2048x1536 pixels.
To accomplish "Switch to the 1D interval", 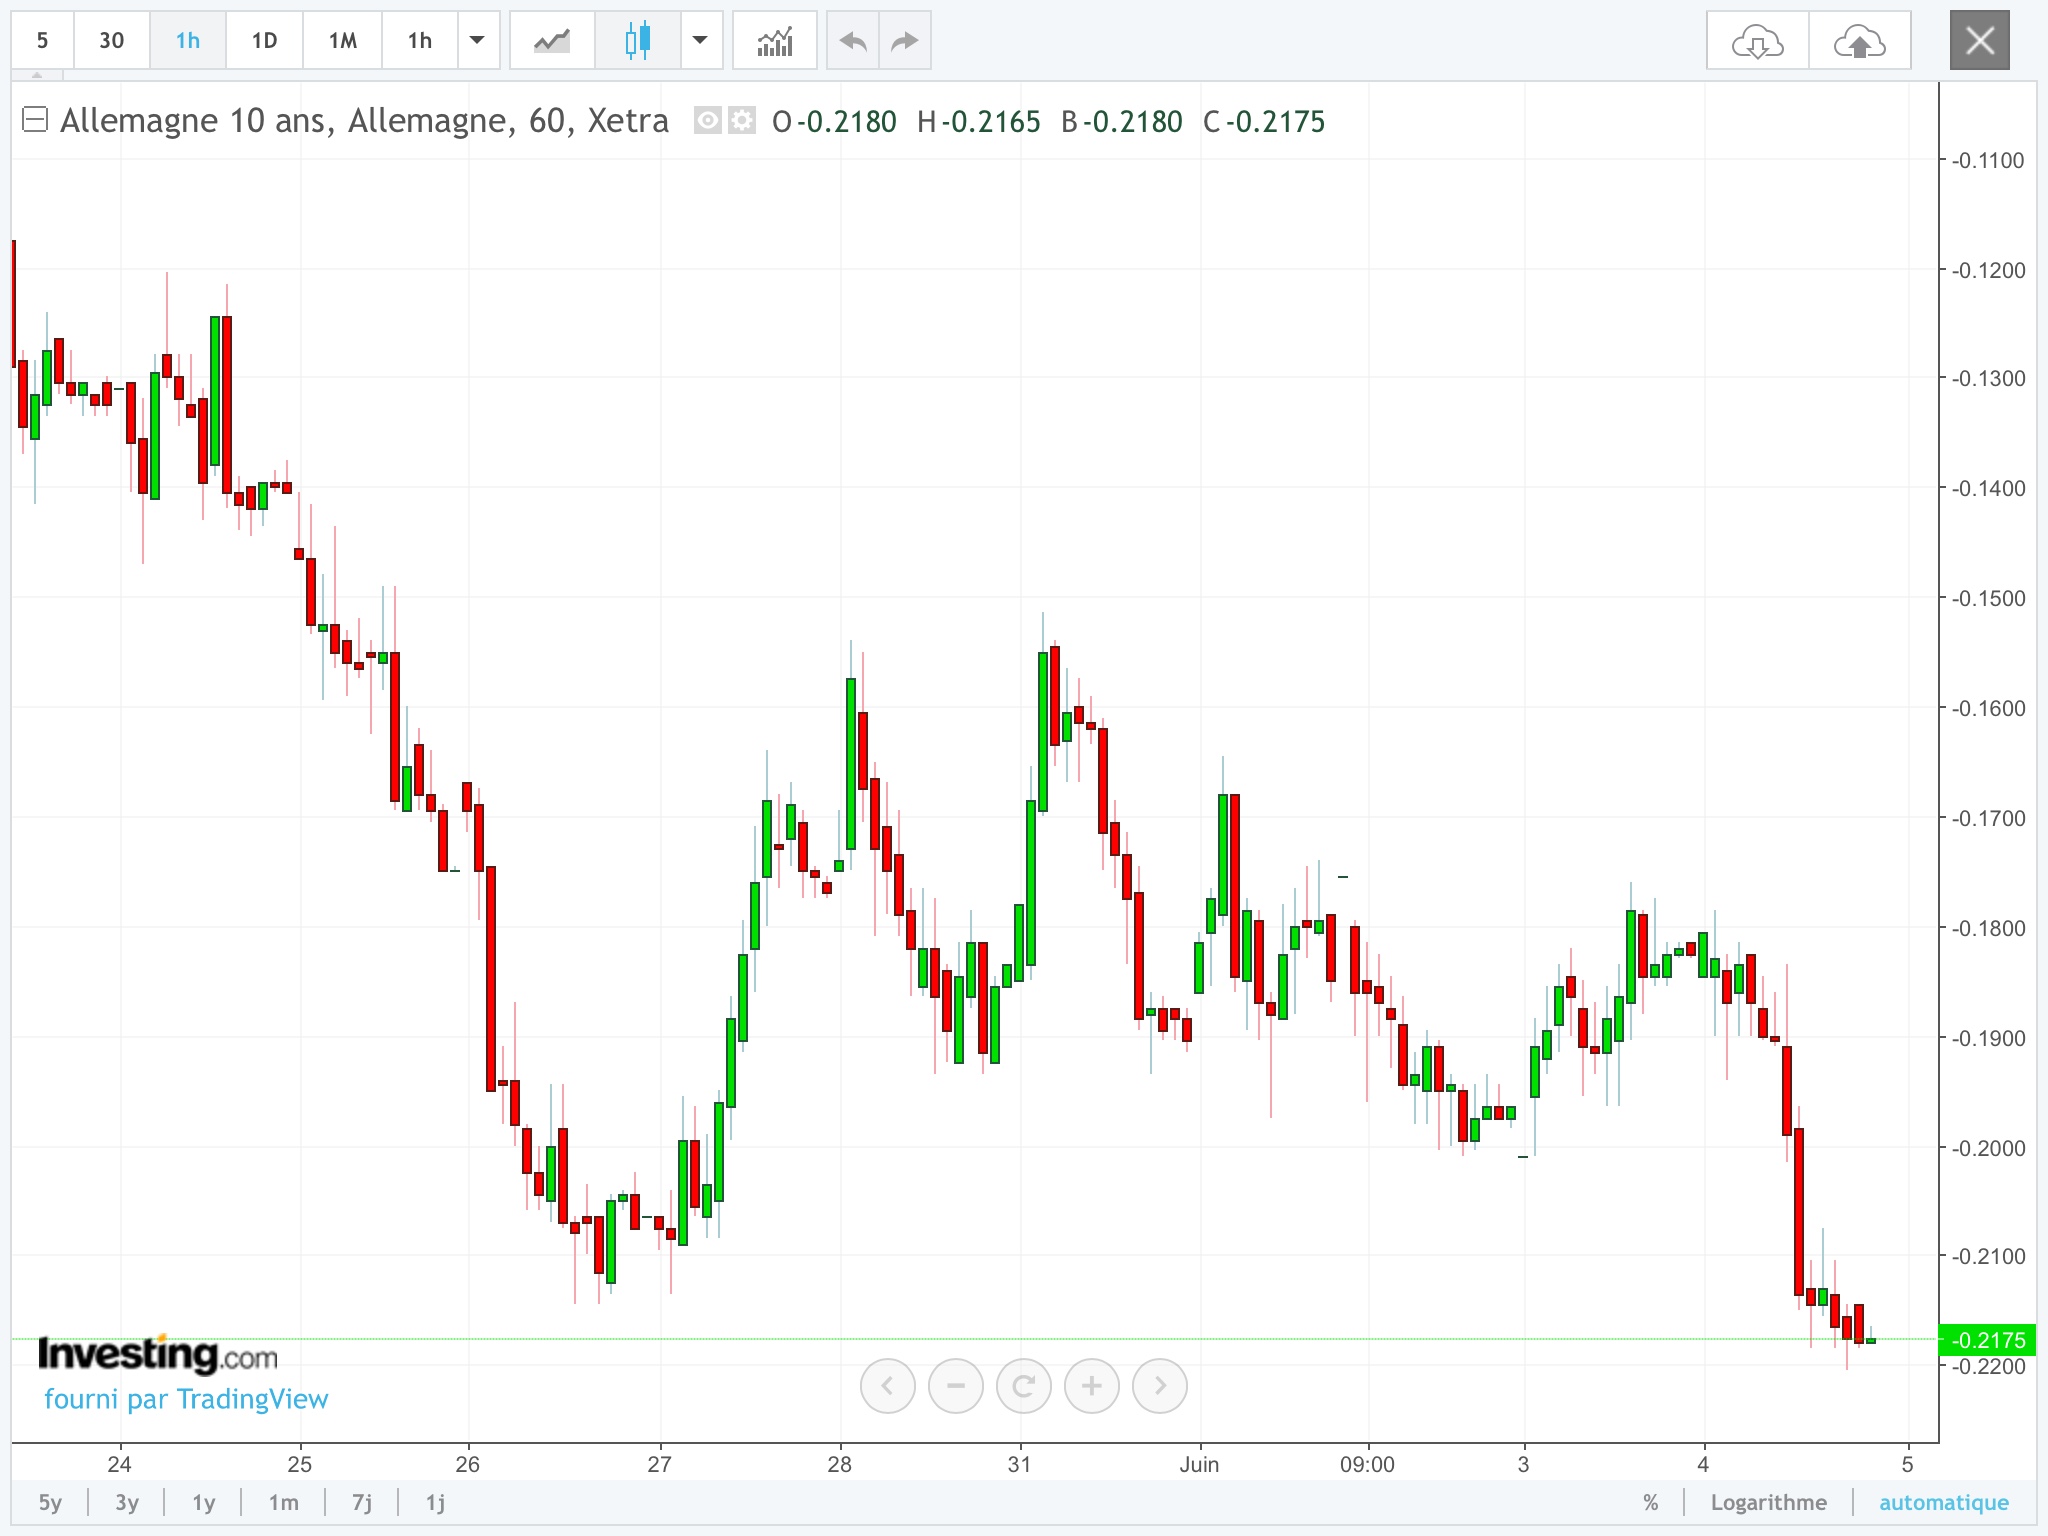I will (264, 41).
